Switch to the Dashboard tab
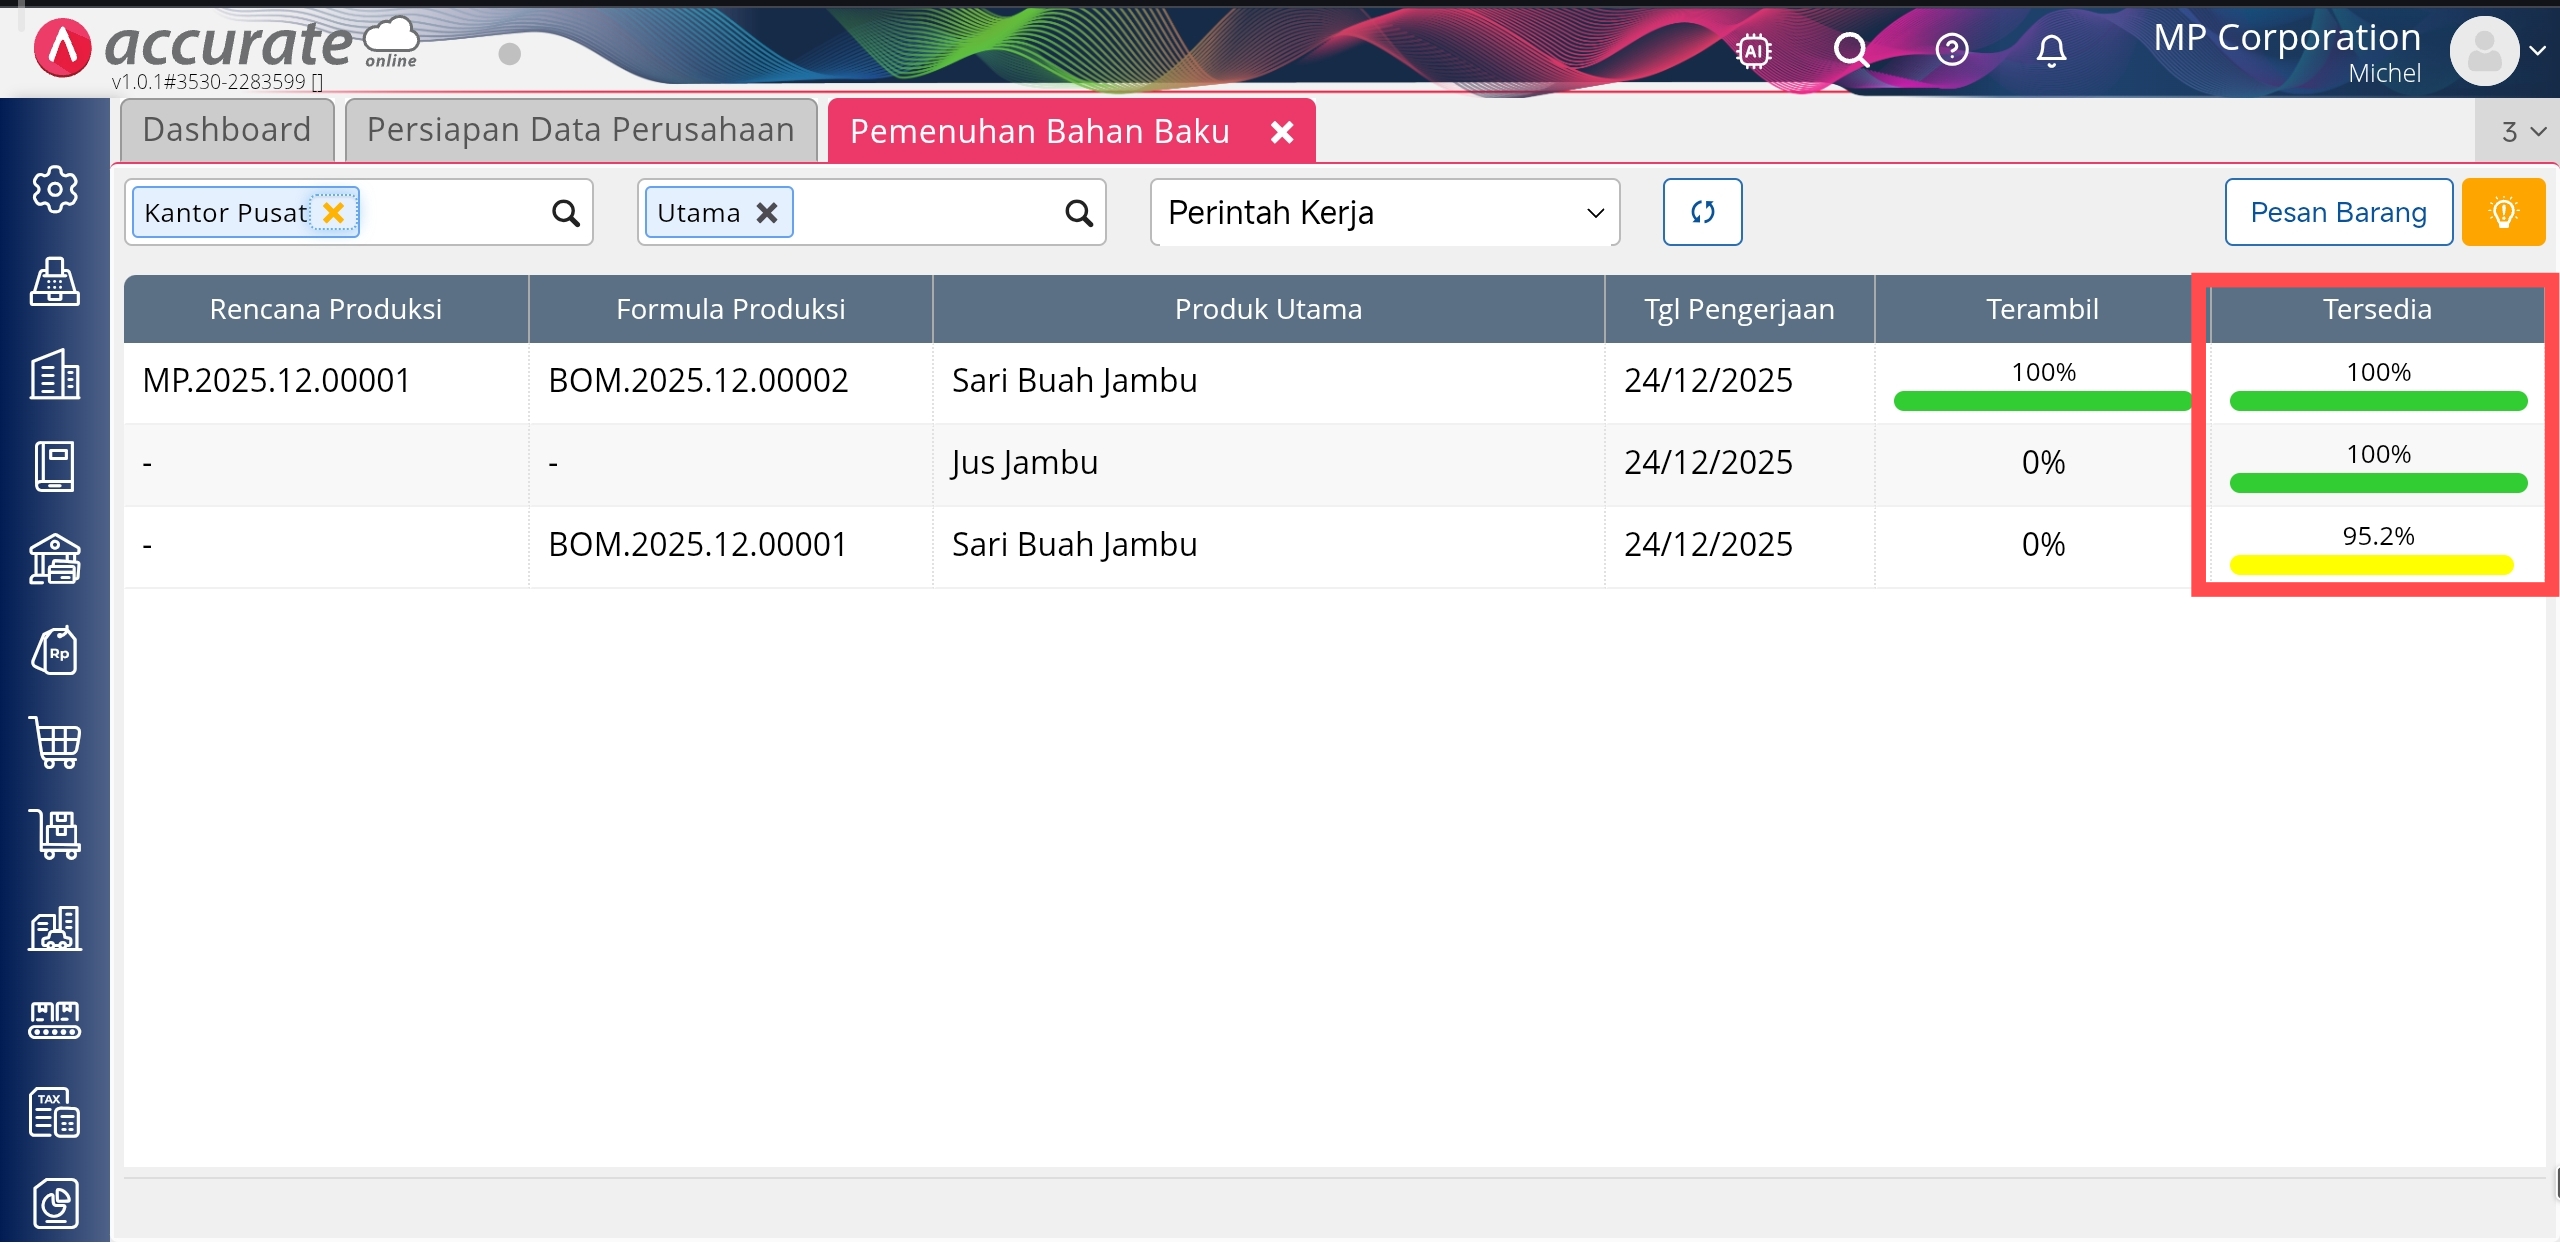Screen dimensions: 2560x1244 coord(227,130)
